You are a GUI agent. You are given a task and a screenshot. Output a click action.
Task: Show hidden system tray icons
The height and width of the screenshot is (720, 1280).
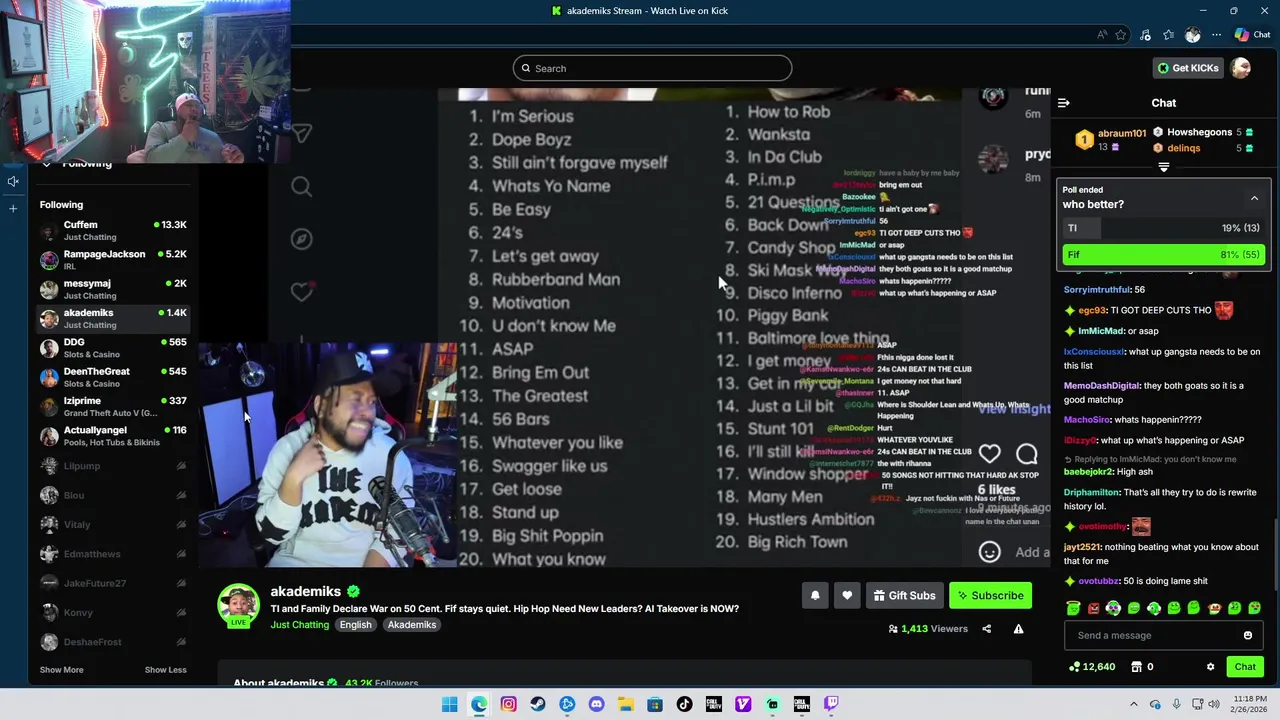pyautogui.click(x=1133, y=704)
